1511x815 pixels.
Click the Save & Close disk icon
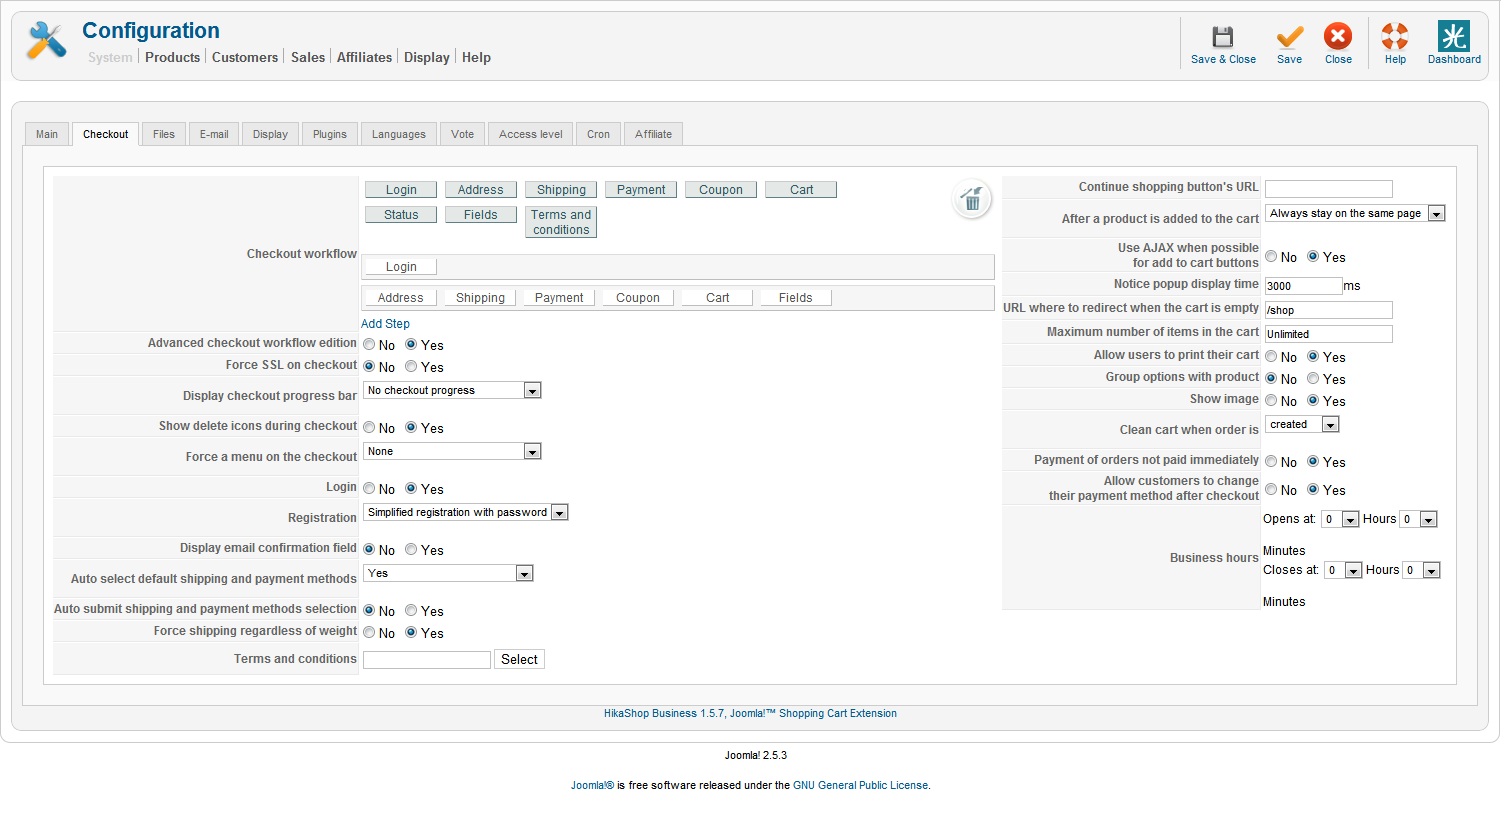click(x=1222, y=37)
